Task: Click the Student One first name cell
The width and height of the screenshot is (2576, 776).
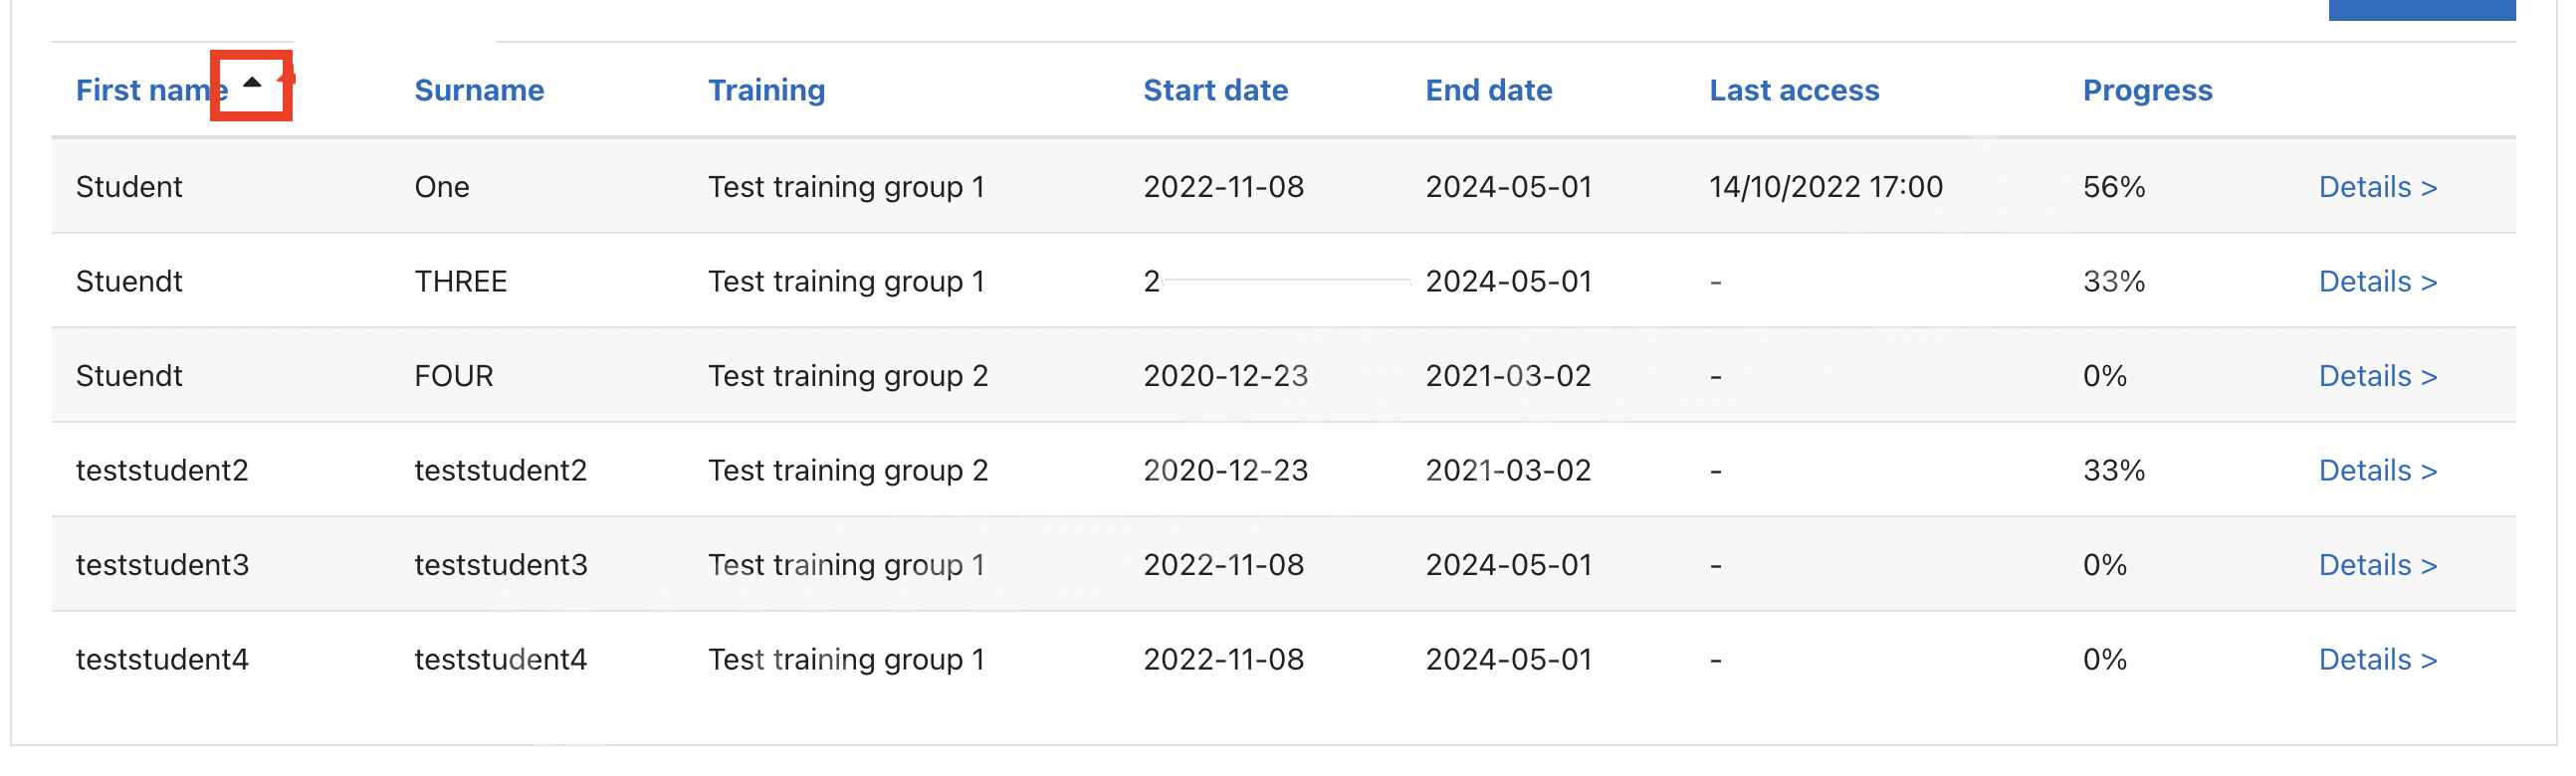Action: (x=129, y=187)
